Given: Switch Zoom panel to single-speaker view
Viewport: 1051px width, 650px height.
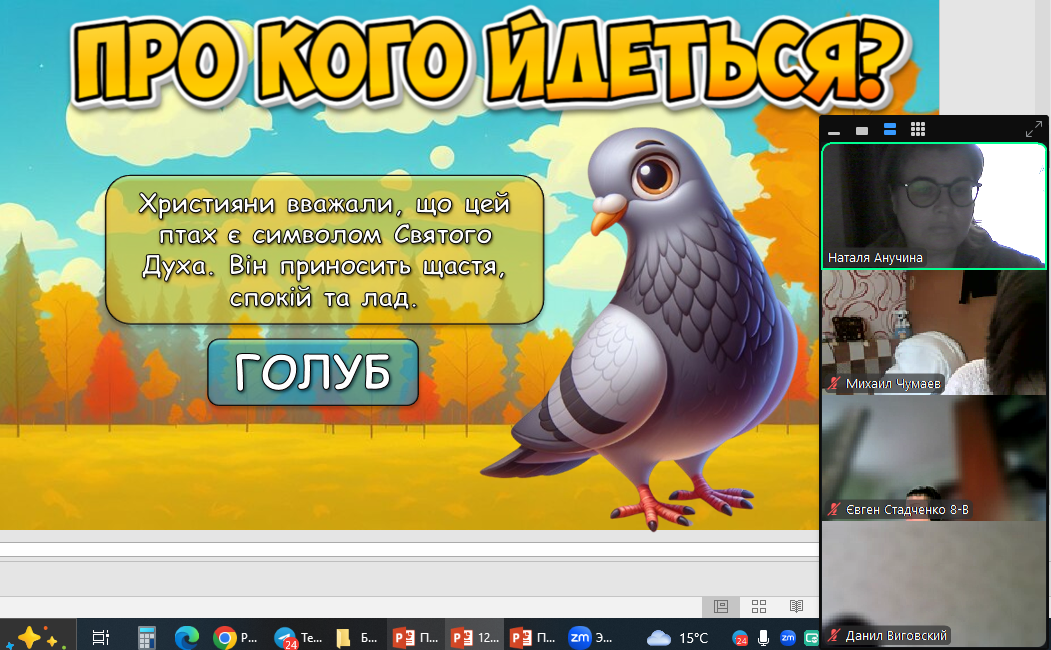Looking at the screenshot, I should (x=862, y=131).
